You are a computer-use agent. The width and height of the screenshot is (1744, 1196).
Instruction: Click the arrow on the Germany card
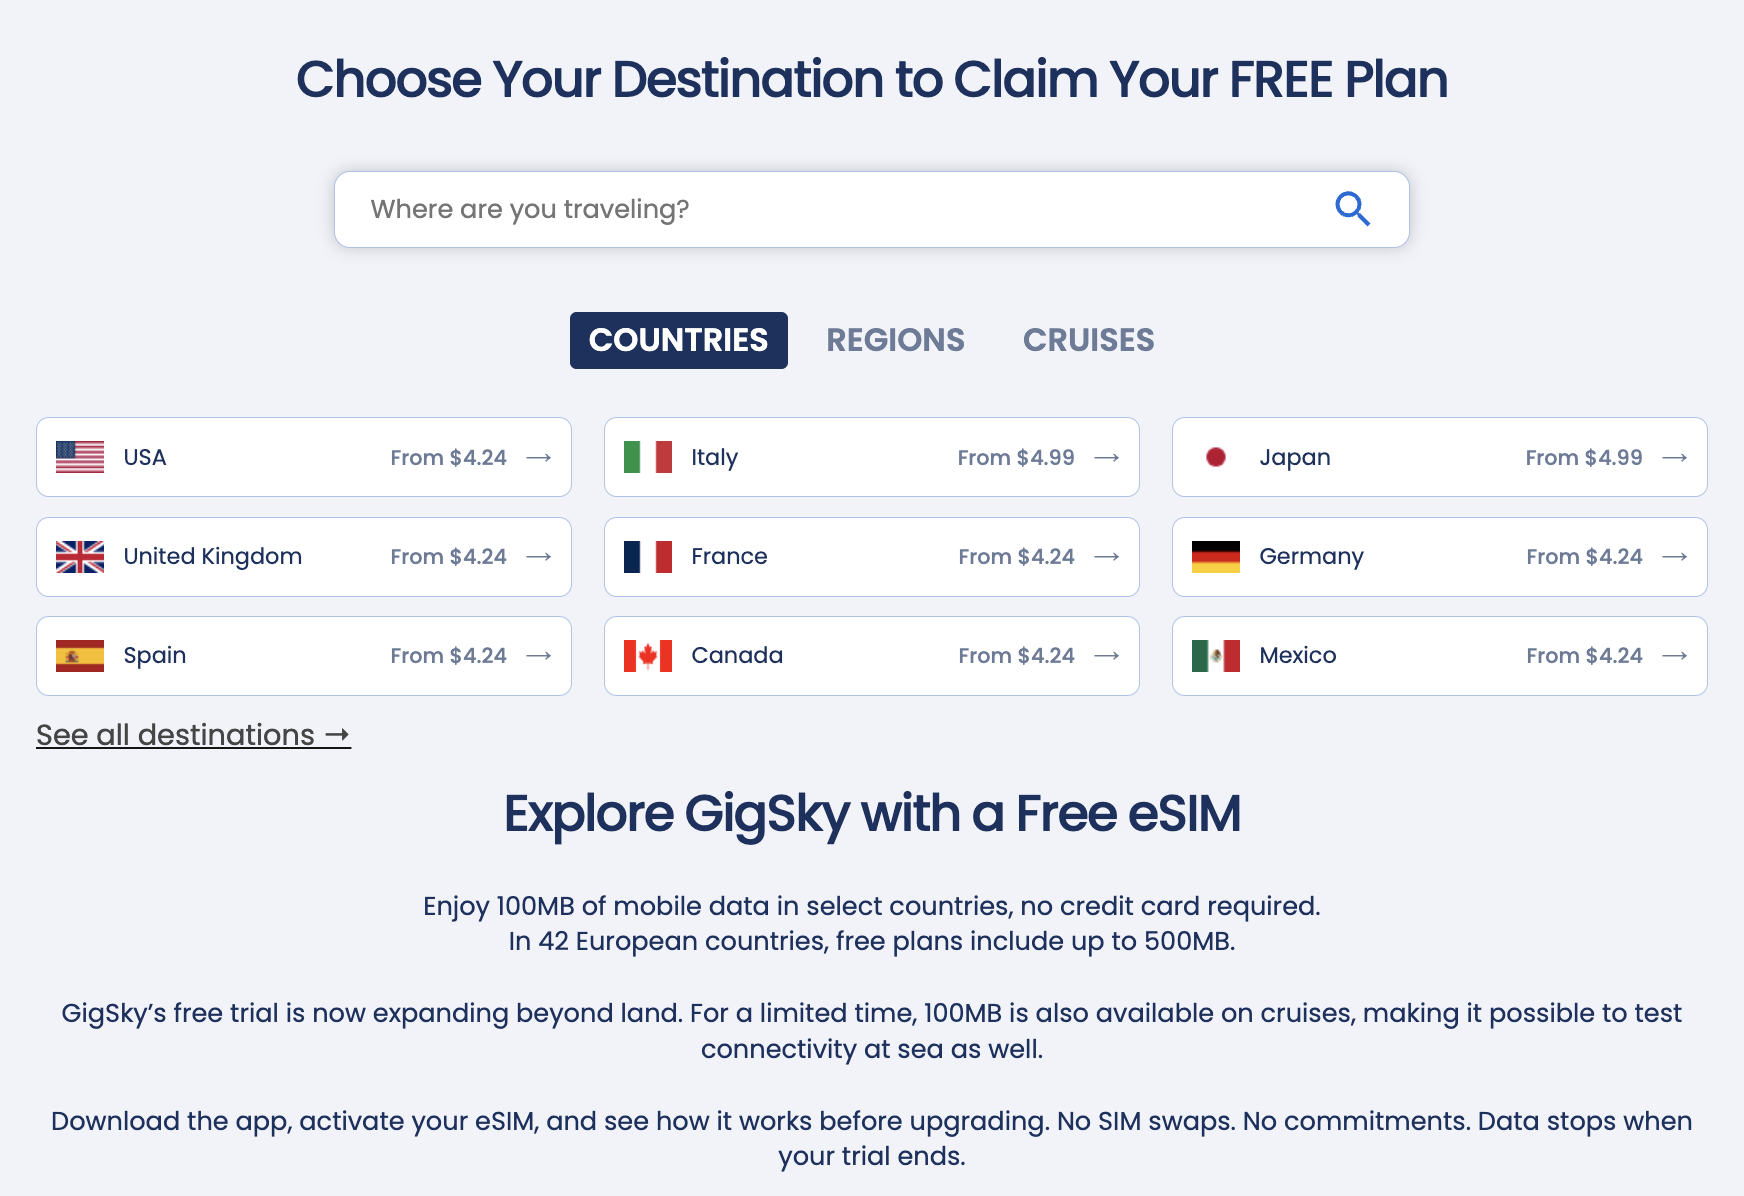1674,557
